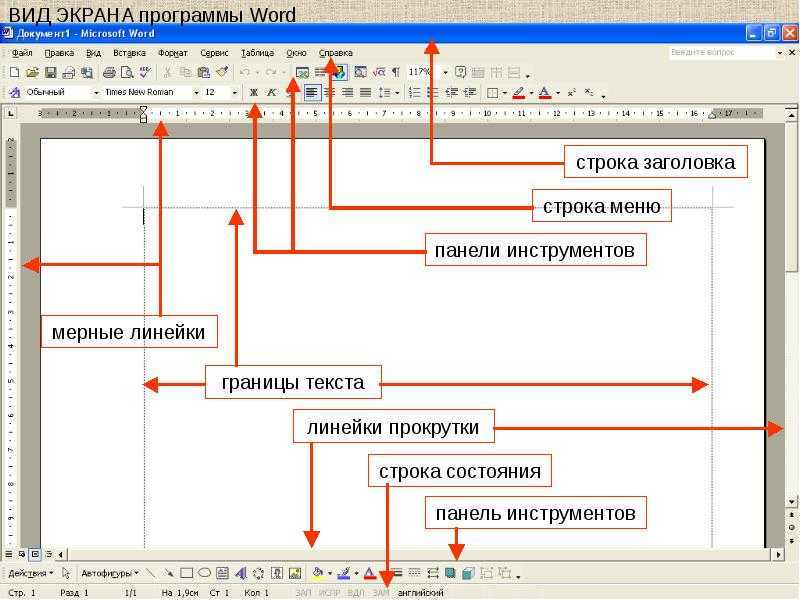Insert clip art from Drawing toolbar

[277, 573]
